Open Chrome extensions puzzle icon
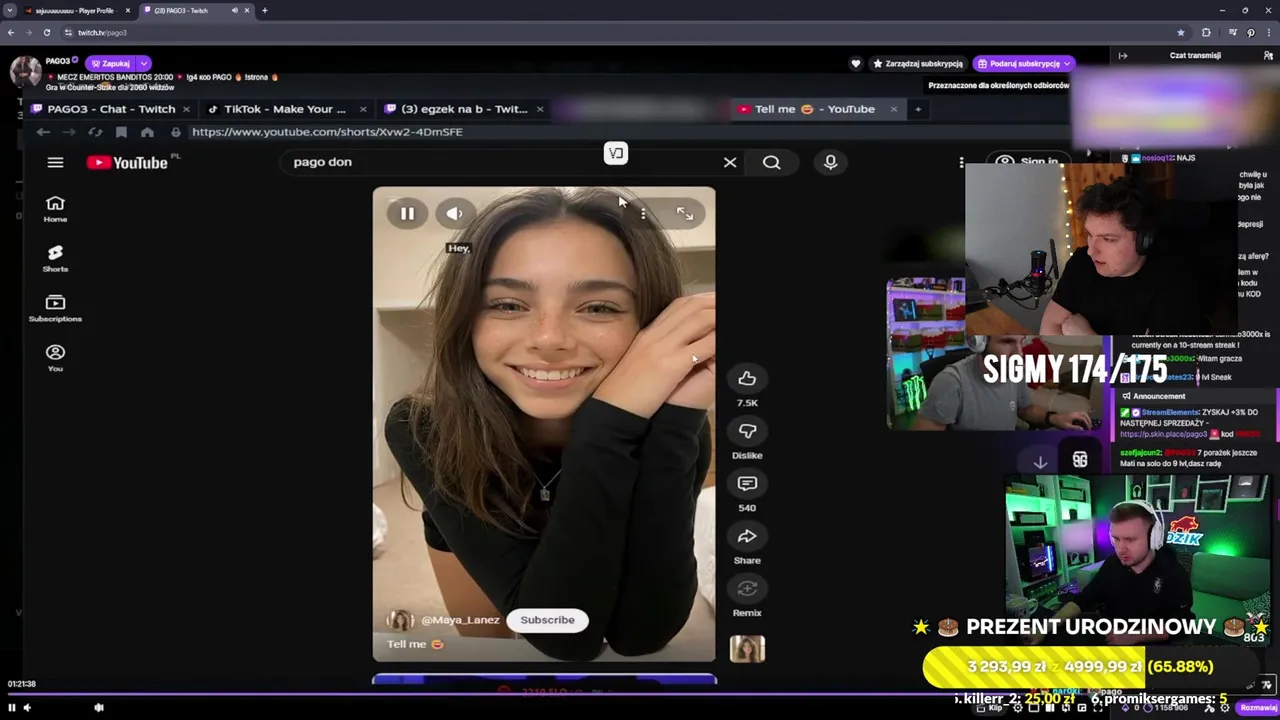The image size is (1280, 720). (1206, 32)
